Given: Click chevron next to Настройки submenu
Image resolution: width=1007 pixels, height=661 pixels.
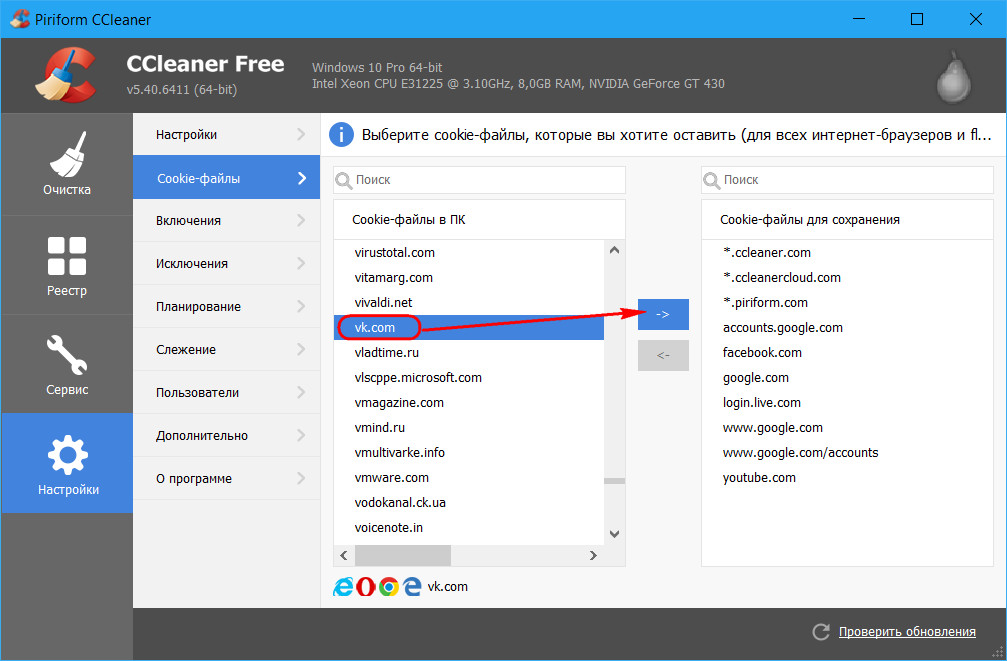Looking at the screenshot, I should (x=301, y=134).
